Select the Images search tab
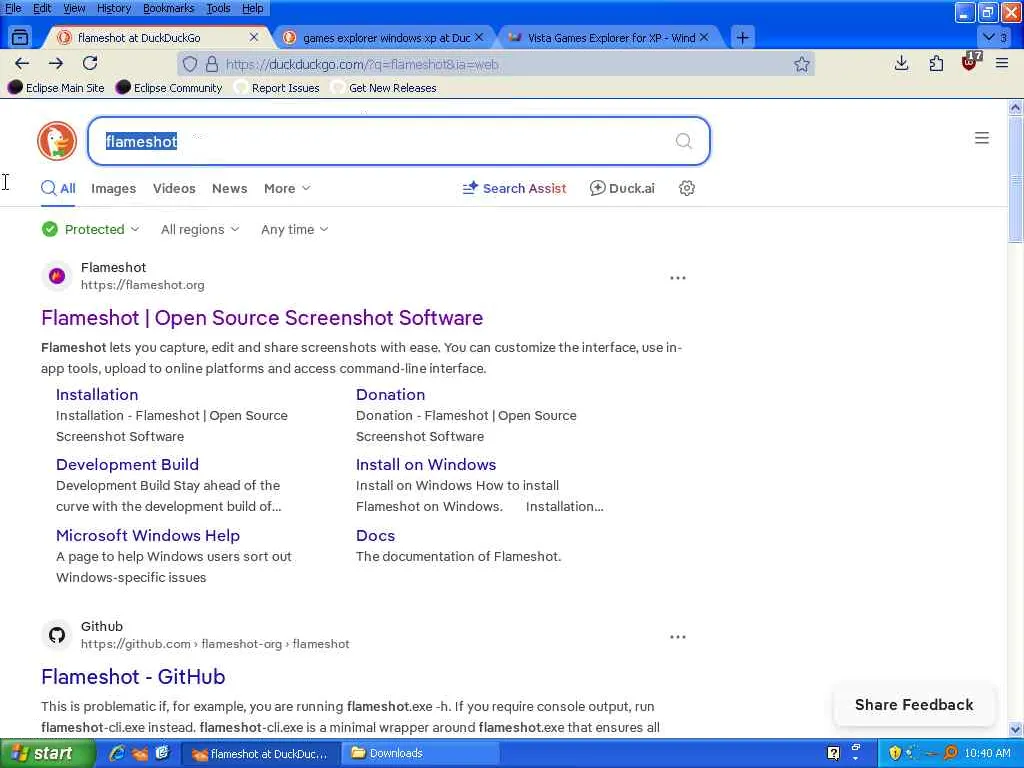The width and height of the screenshot is (1024, 768). coord(114,188)
